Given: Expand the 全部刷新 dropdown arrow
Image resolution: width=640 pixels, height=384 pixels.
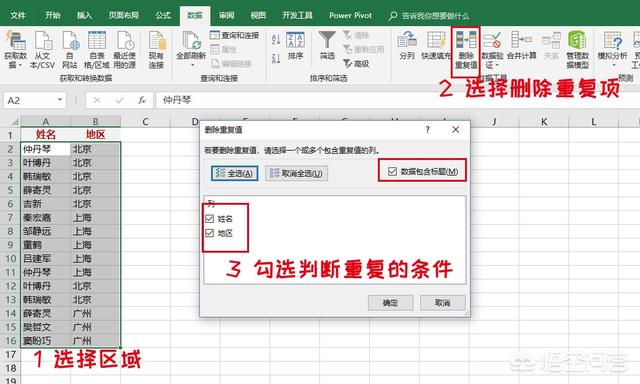Looking at the screenshot, I should [193, 65].
